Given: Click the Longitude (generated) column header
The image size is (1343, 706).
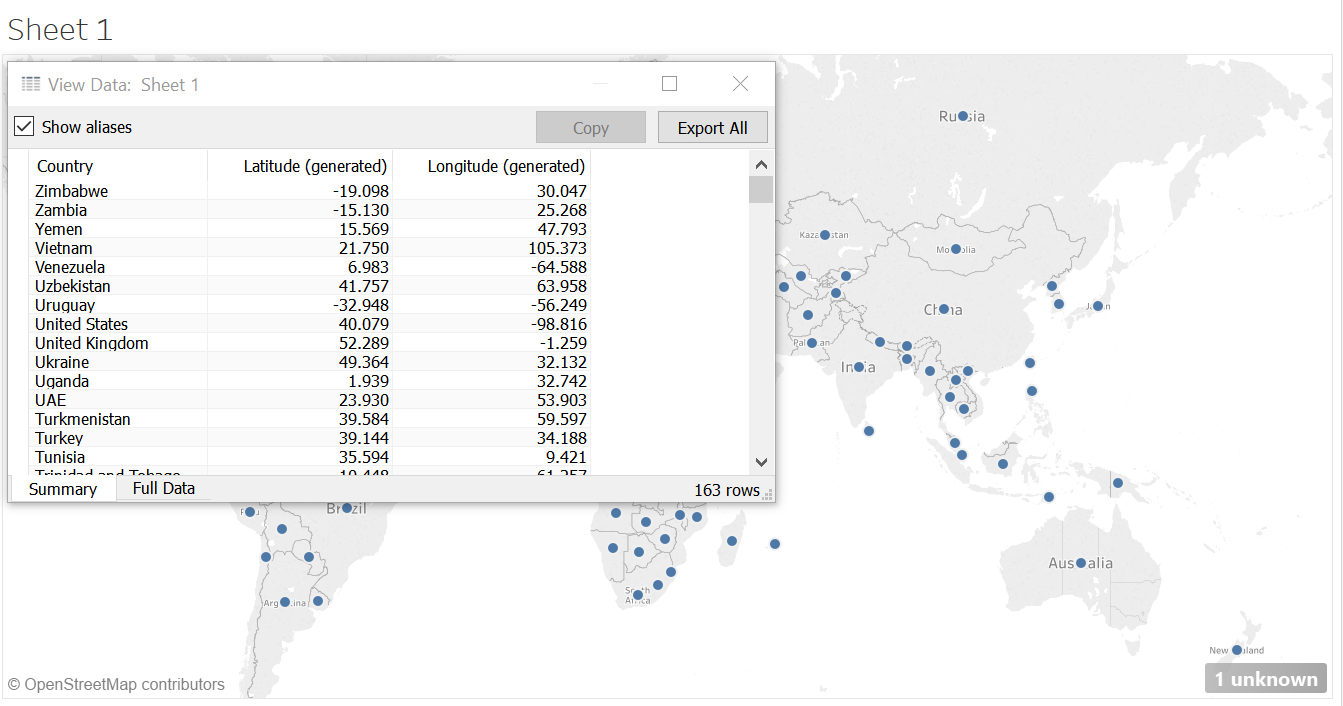Looking at the screenshot, I should pos(505,166).
